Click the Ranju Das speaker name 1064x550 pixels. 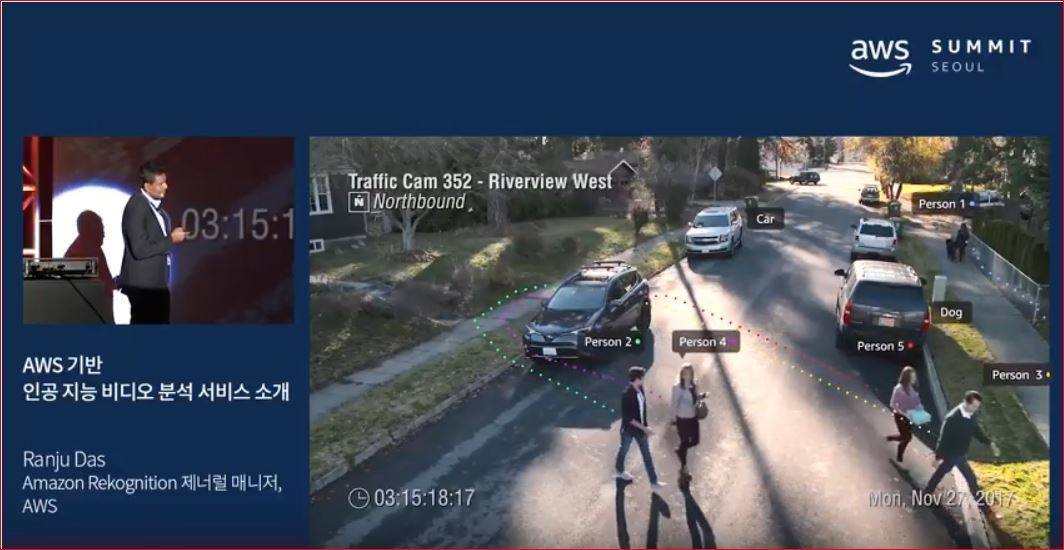tap(63, 460)
